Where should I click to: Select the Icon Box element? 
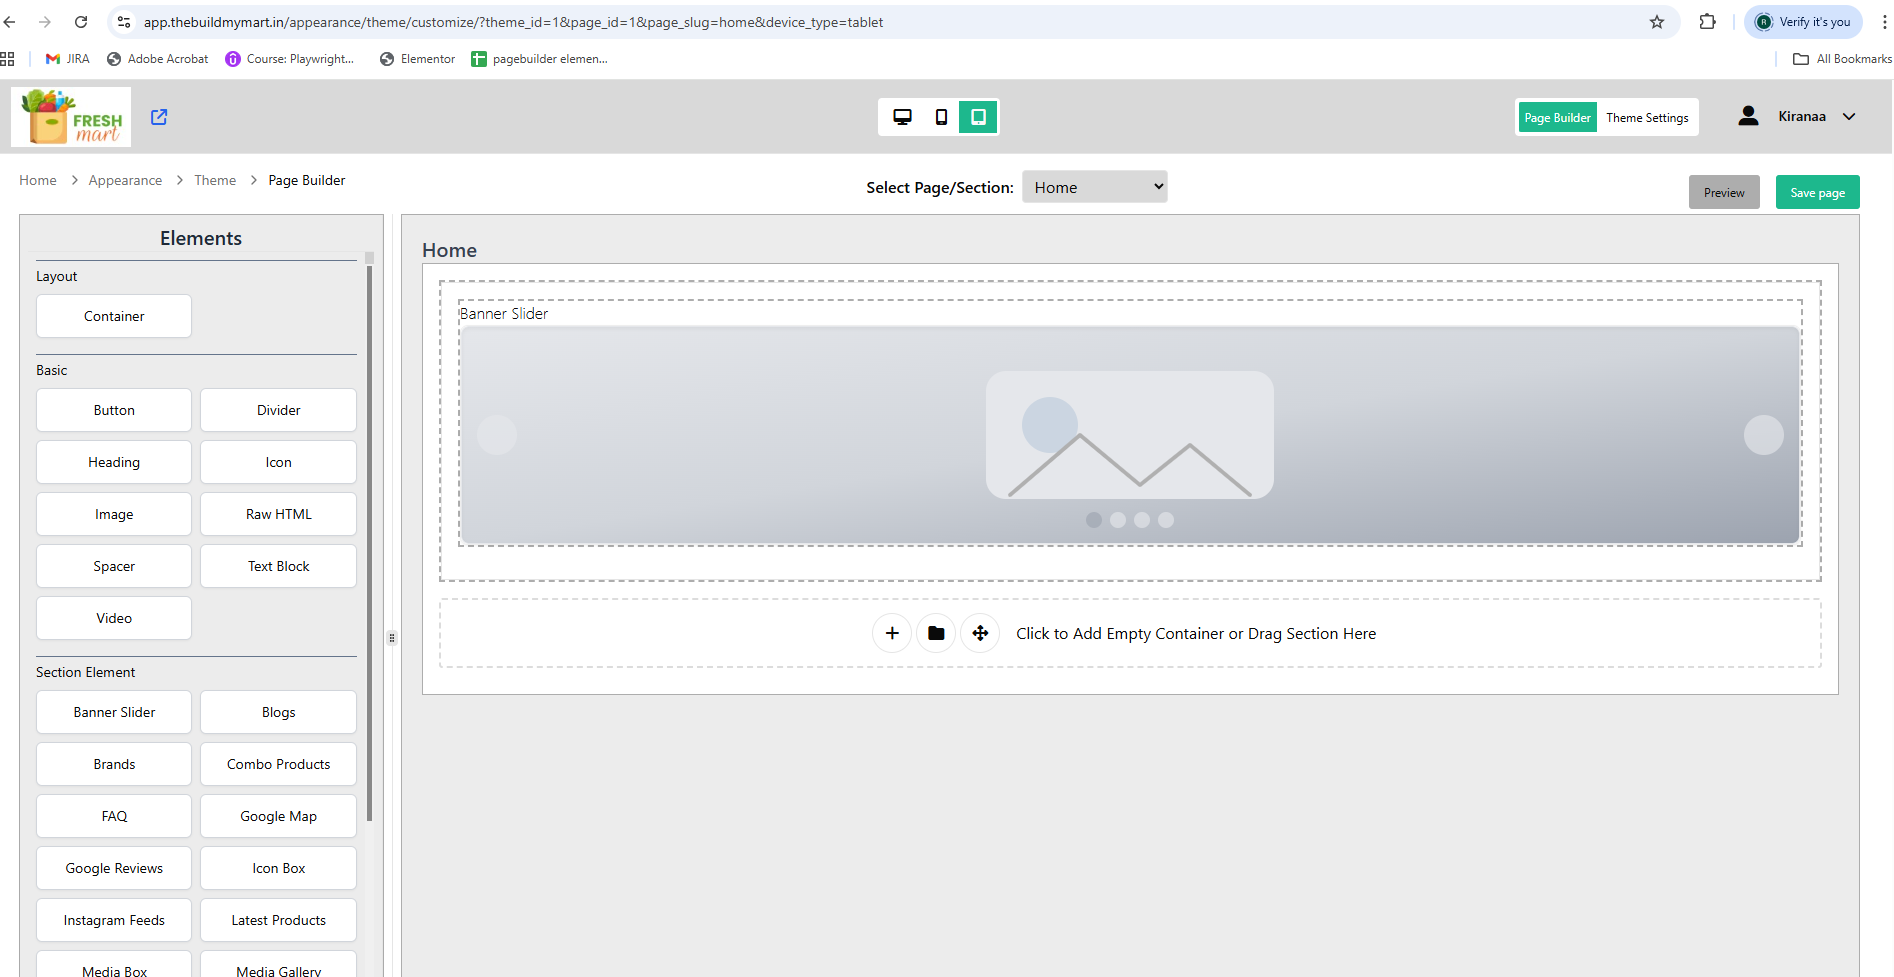(x=278, y=868)
